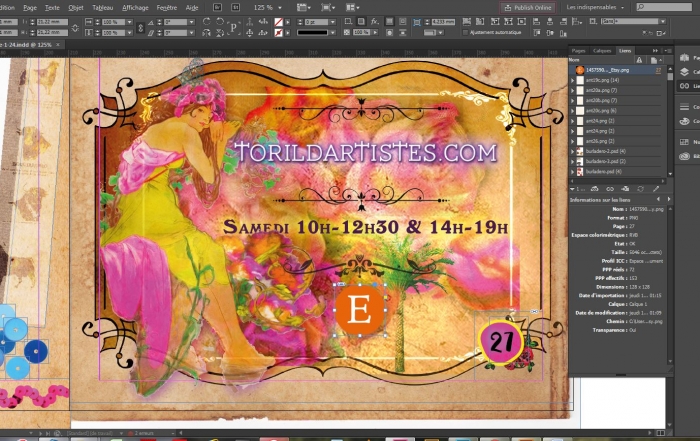
Task: Open the Aide menu
Action: click(192, 8)
